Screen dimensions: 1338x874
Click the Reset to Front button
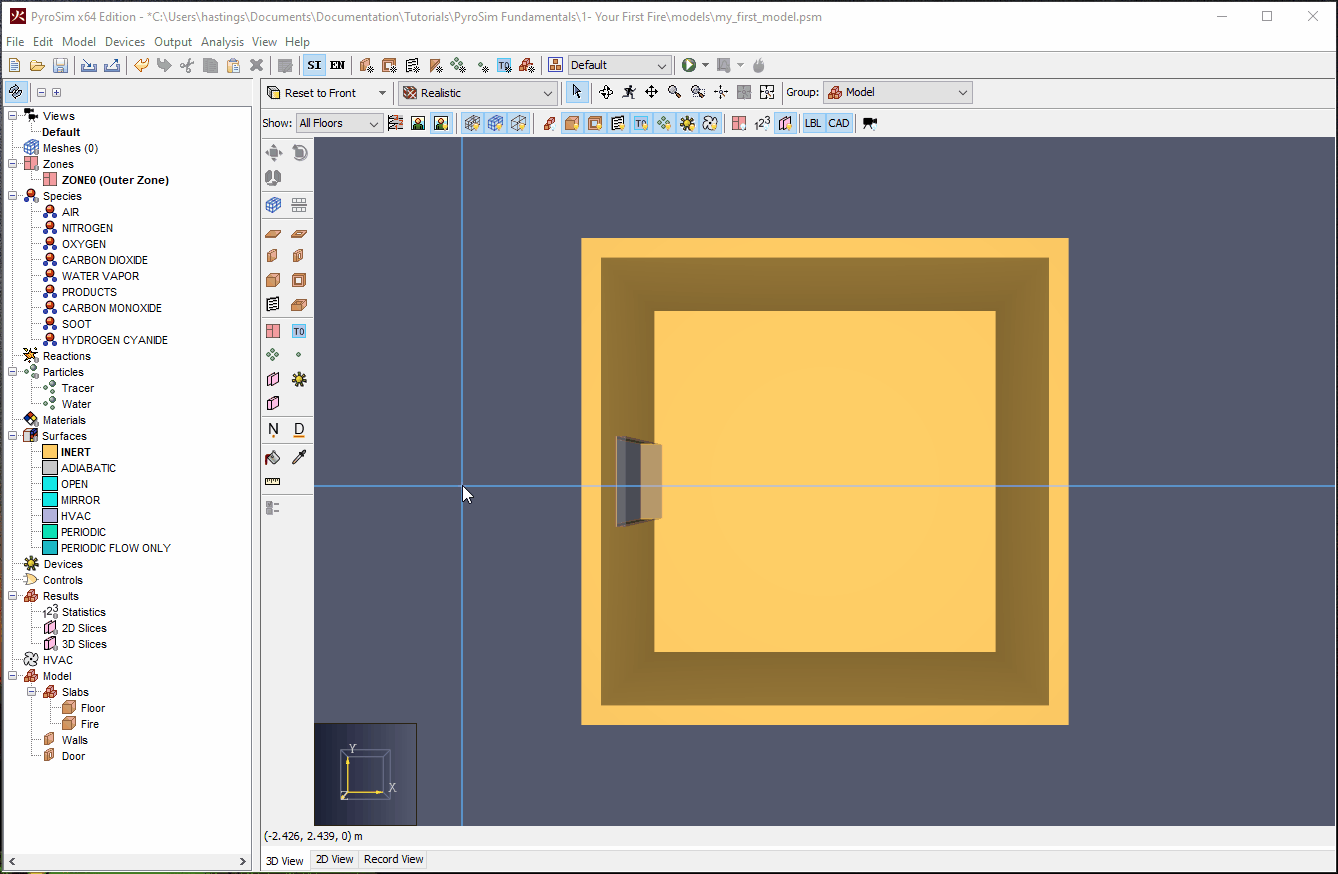click(x=320, y=93)
